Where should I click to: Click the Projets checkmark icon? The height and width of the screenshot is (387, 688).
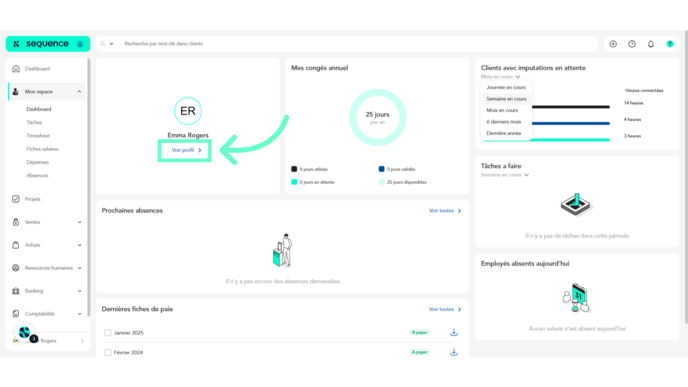point(16,199)
